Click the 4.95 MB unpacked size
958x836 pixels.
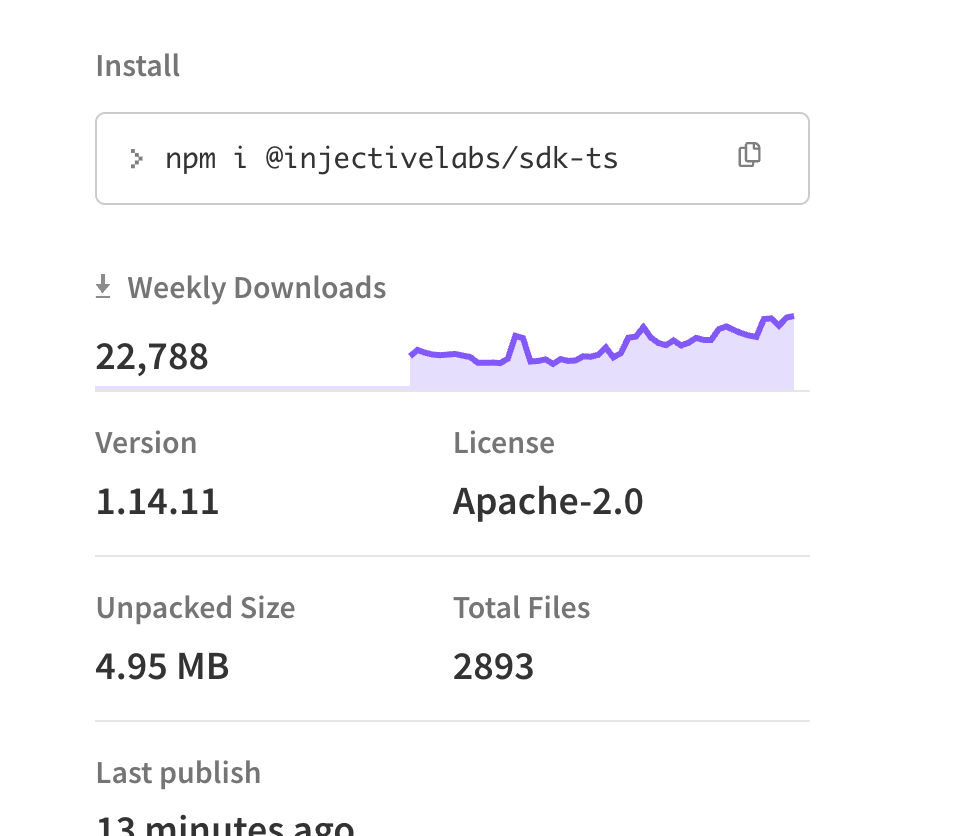pos(163,666)
